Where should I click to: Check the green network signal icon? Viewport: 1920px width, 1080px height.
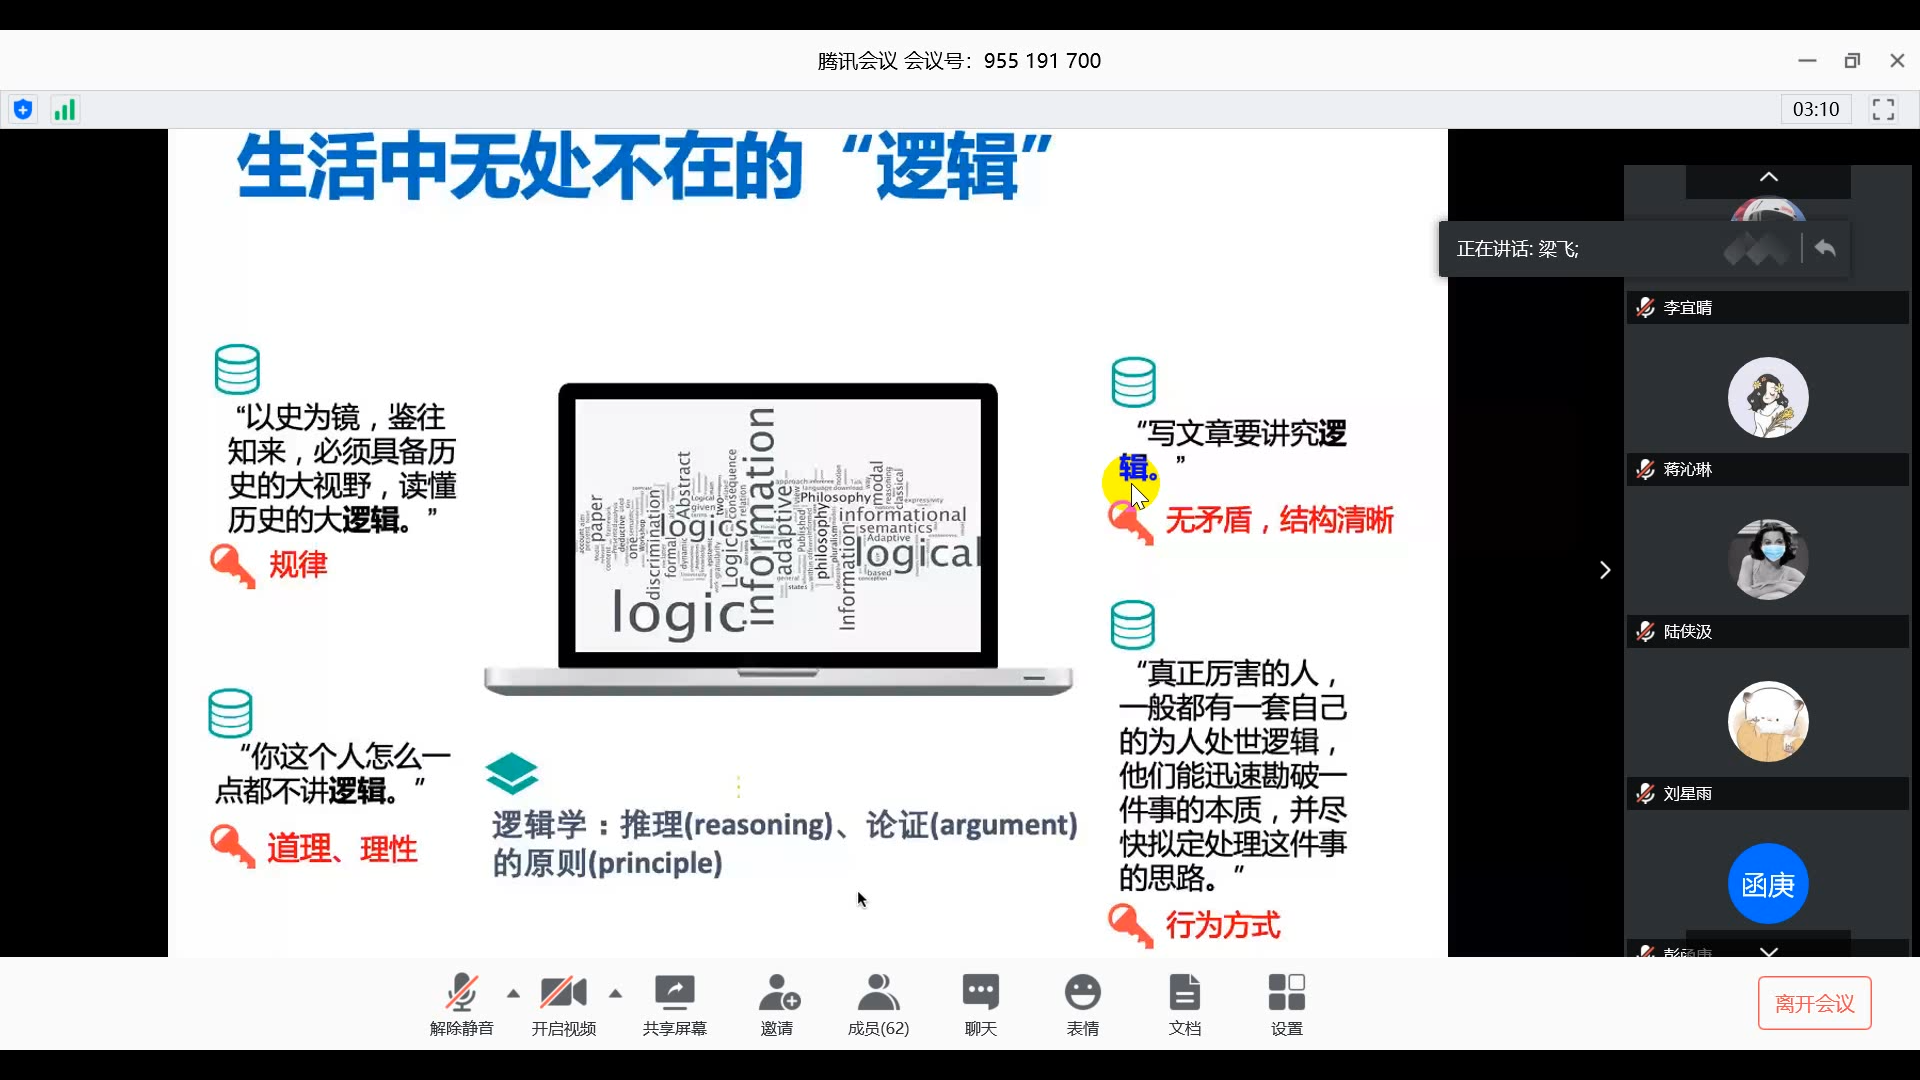point(65,110)
